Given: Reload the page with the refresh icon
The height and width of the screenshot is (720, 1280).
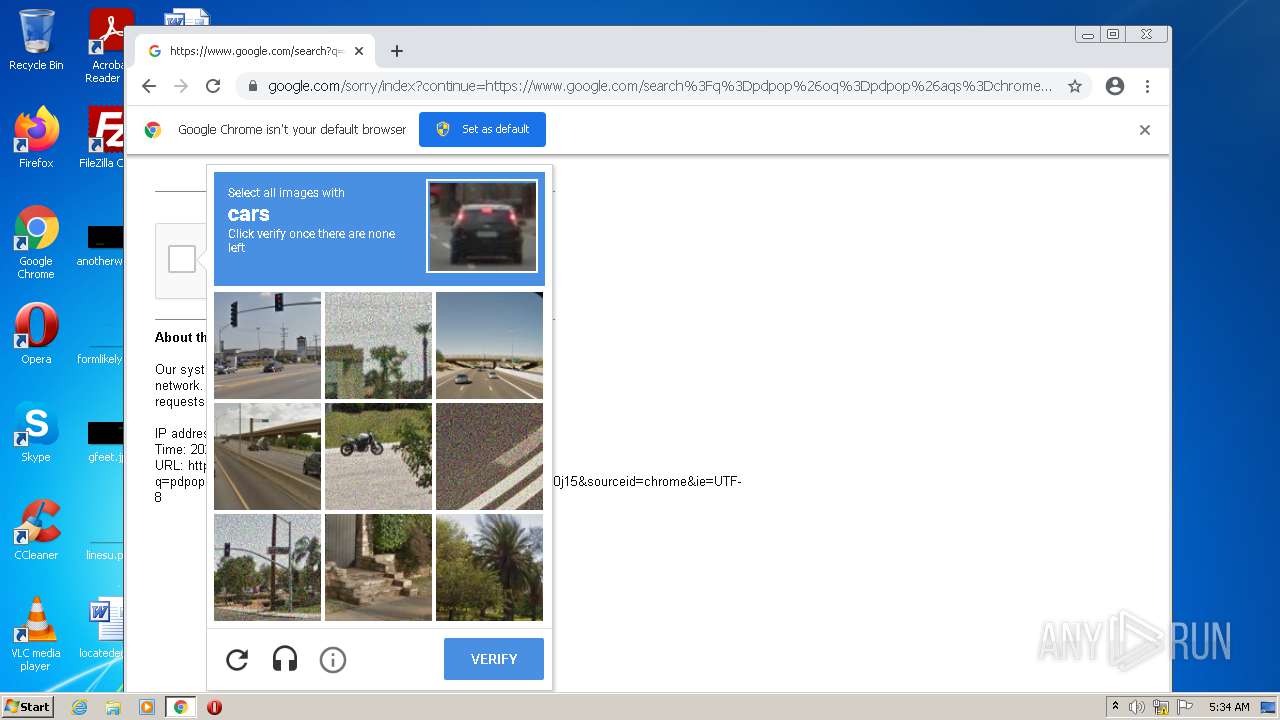Looking at the screenshot, I should (213, 86).
